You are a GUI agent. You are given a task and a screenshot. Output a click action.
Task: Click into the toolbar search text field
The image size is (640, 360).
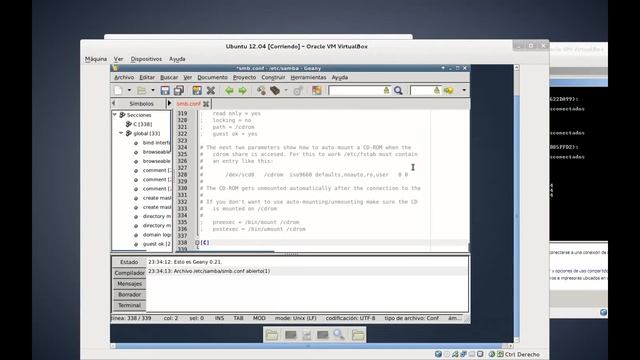(355, 90)
